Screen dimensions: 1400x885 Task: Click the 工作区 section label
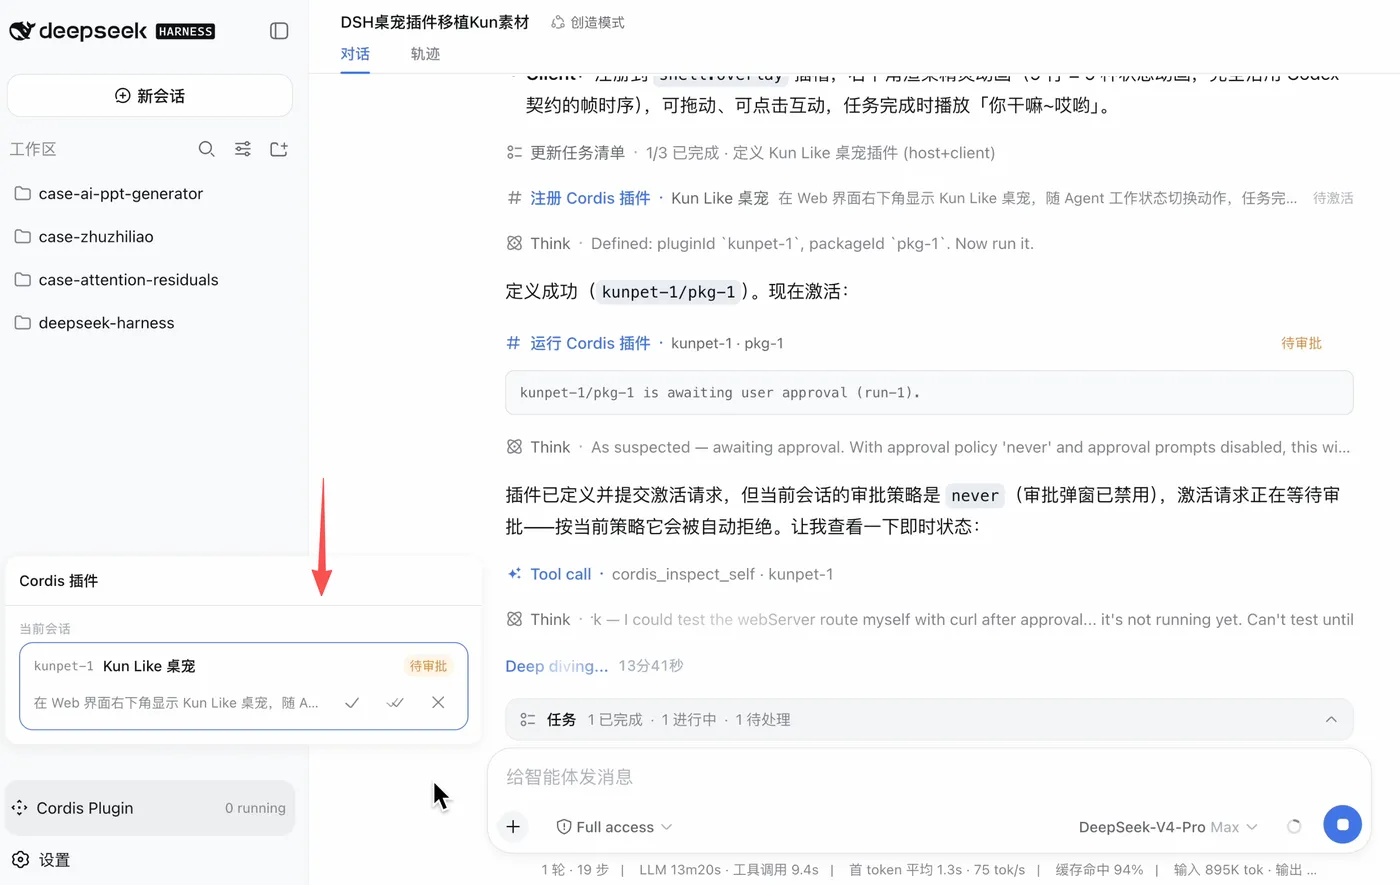tap(33, 149)
